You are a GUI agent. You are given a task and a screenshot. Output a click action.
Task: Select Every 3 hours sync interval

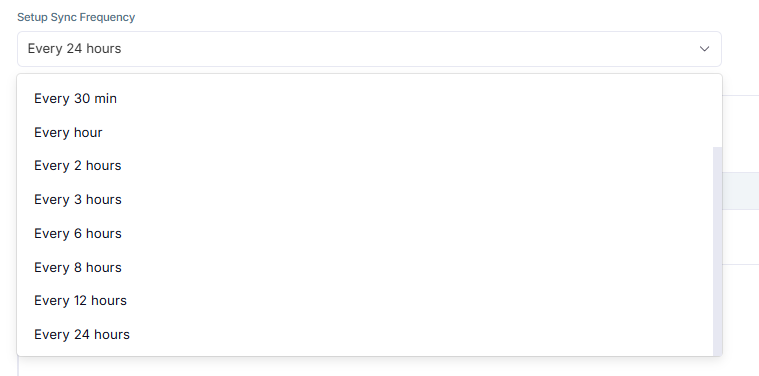365,199
